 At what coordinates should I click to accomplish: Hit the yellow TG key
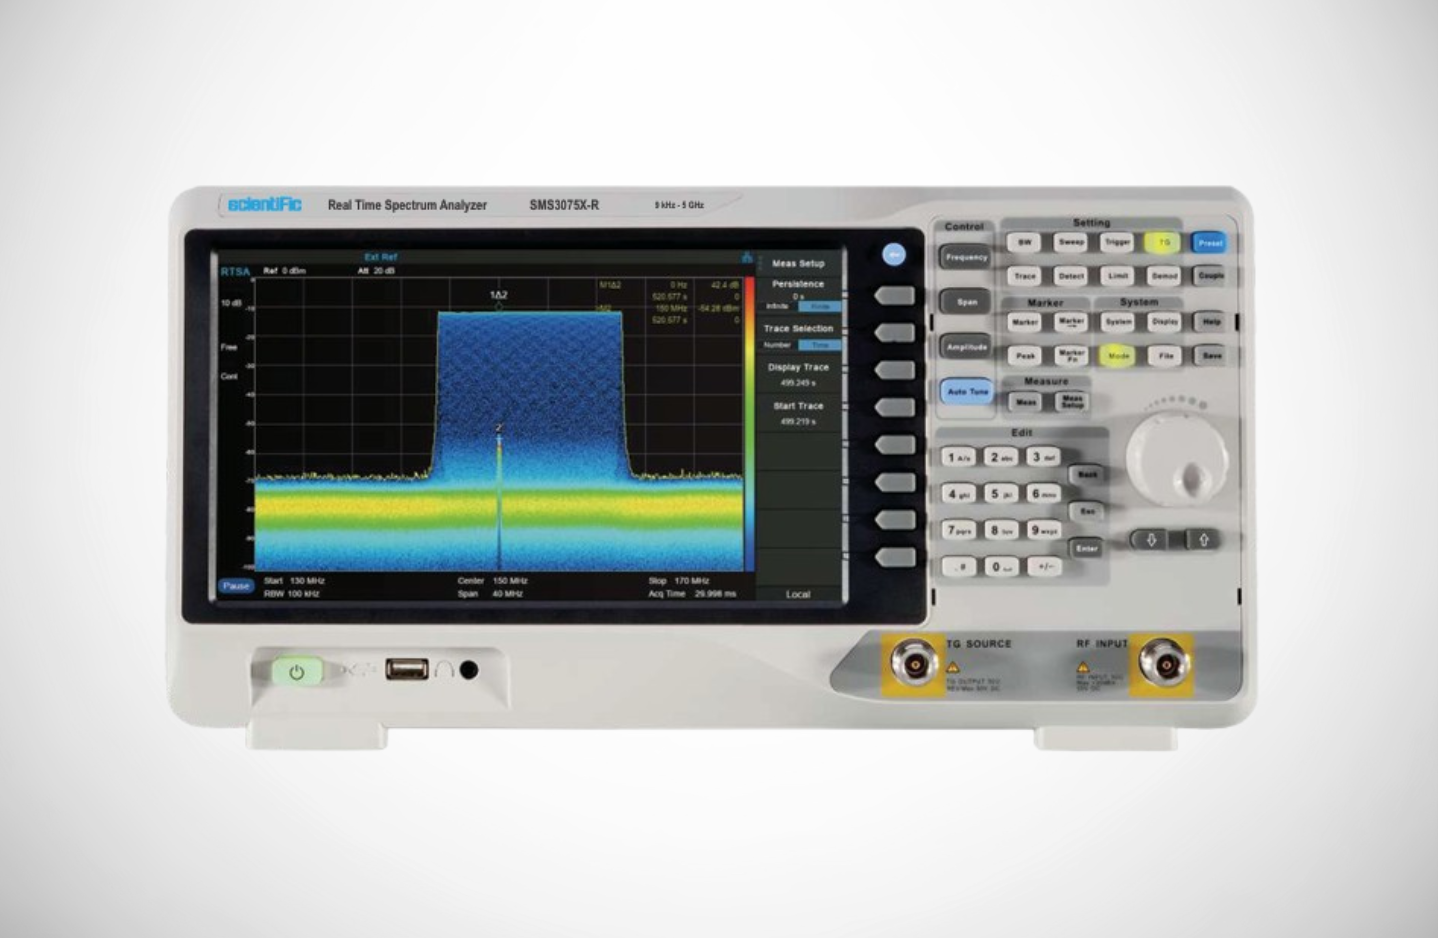(1164, 242)
